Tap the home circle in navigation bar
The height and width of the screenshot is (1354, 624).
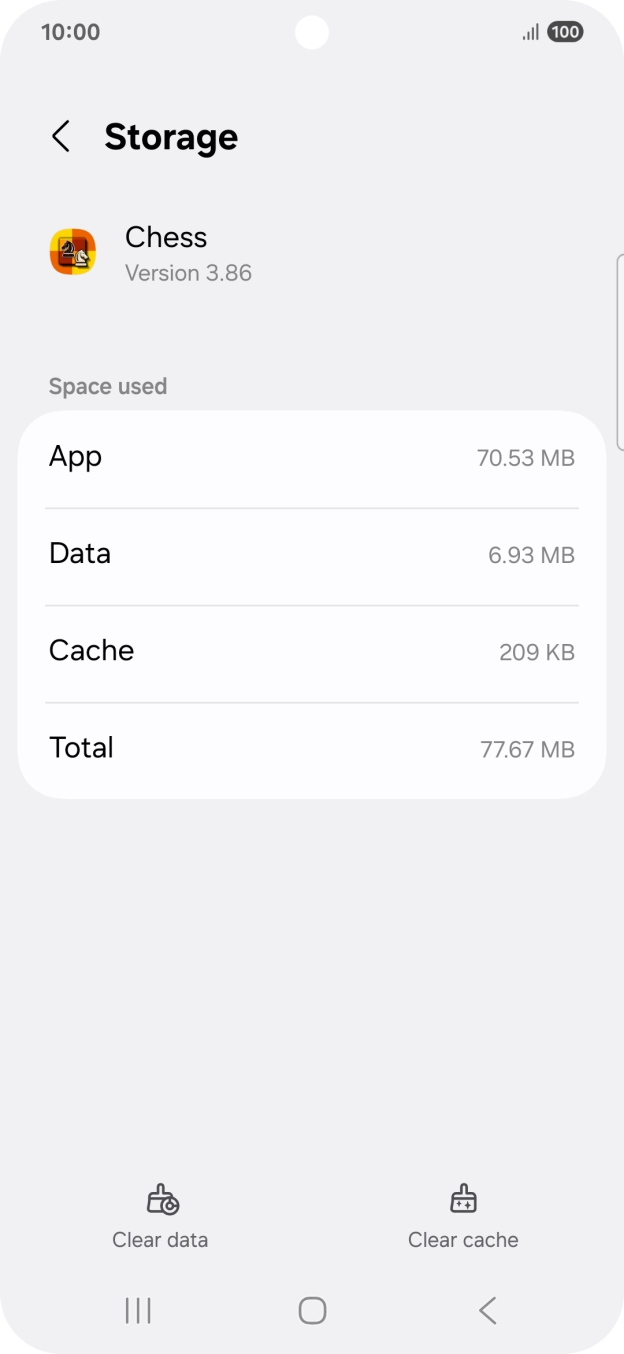(x=312, y=1310)
